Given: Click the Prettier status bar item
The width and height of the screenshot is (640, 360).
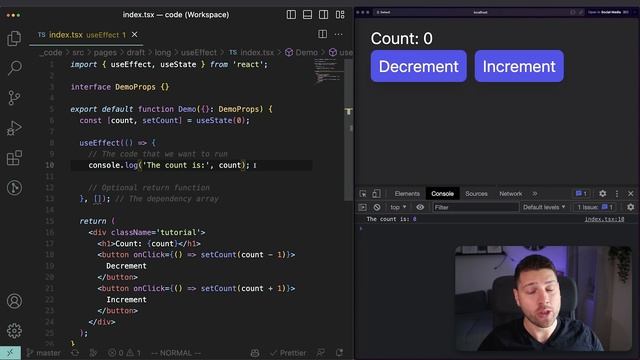Looking at the screenshot, I should 288,353.
